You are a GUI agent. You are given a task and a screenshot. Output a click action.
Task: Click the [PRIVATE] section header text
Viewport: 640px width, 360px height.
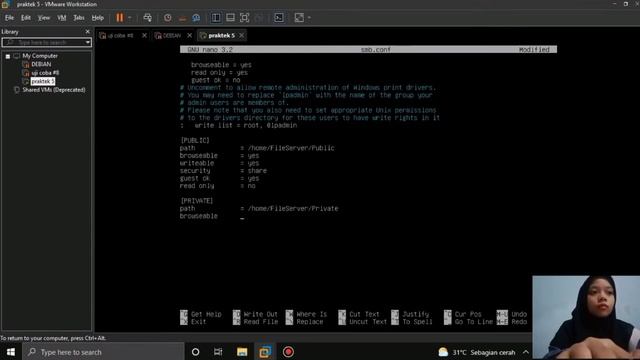[197, 201]
